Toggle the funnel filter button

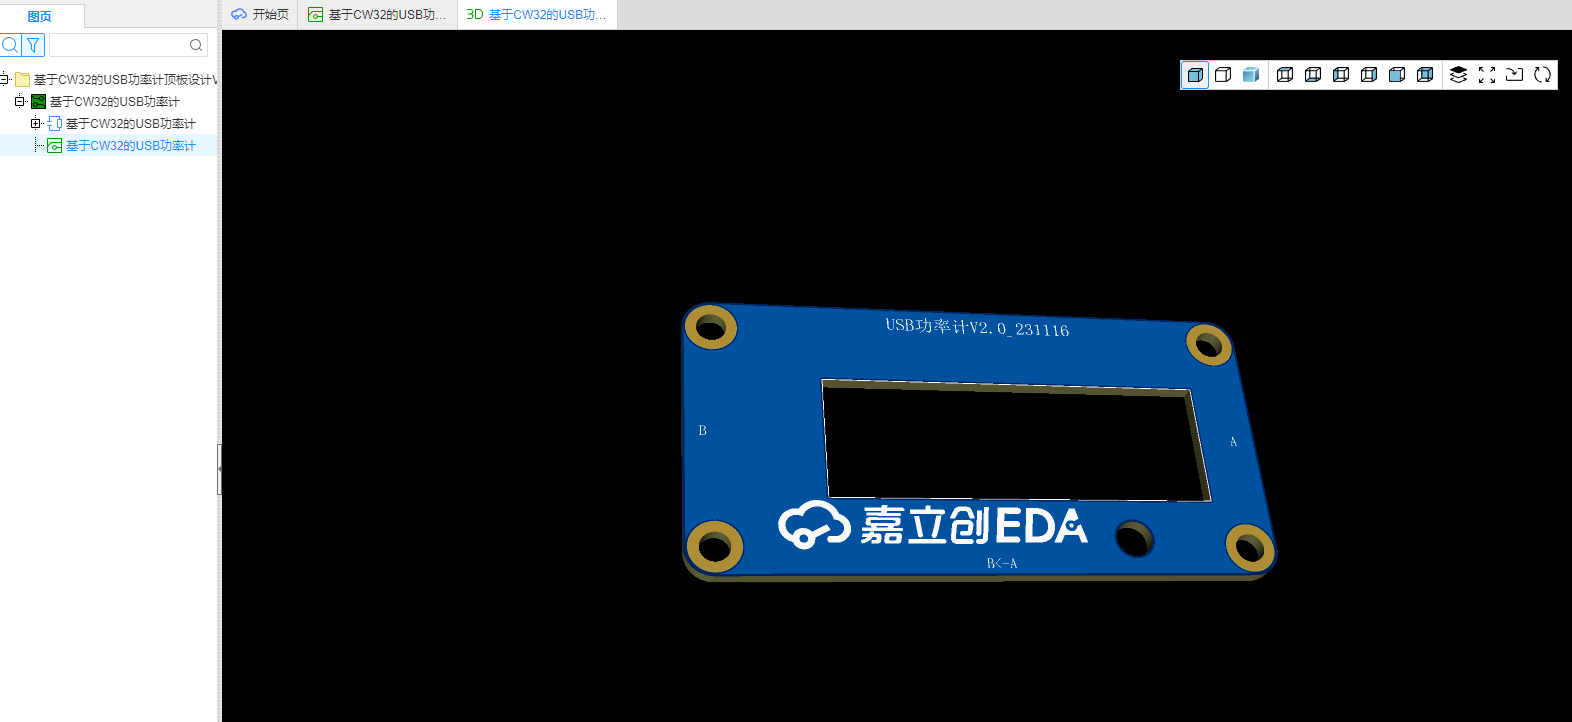(x=33, y=45)
